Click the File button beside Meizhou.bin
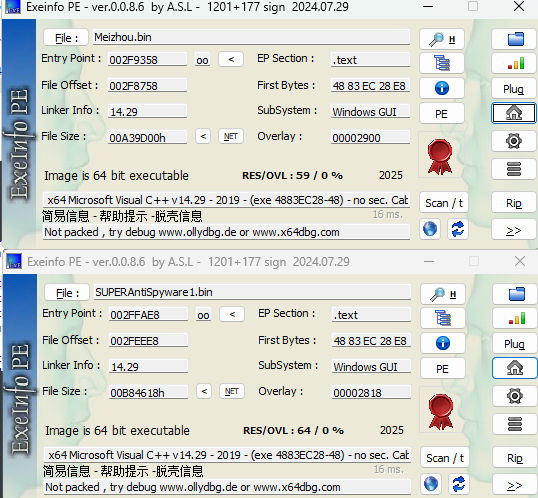 coord(67,38)
